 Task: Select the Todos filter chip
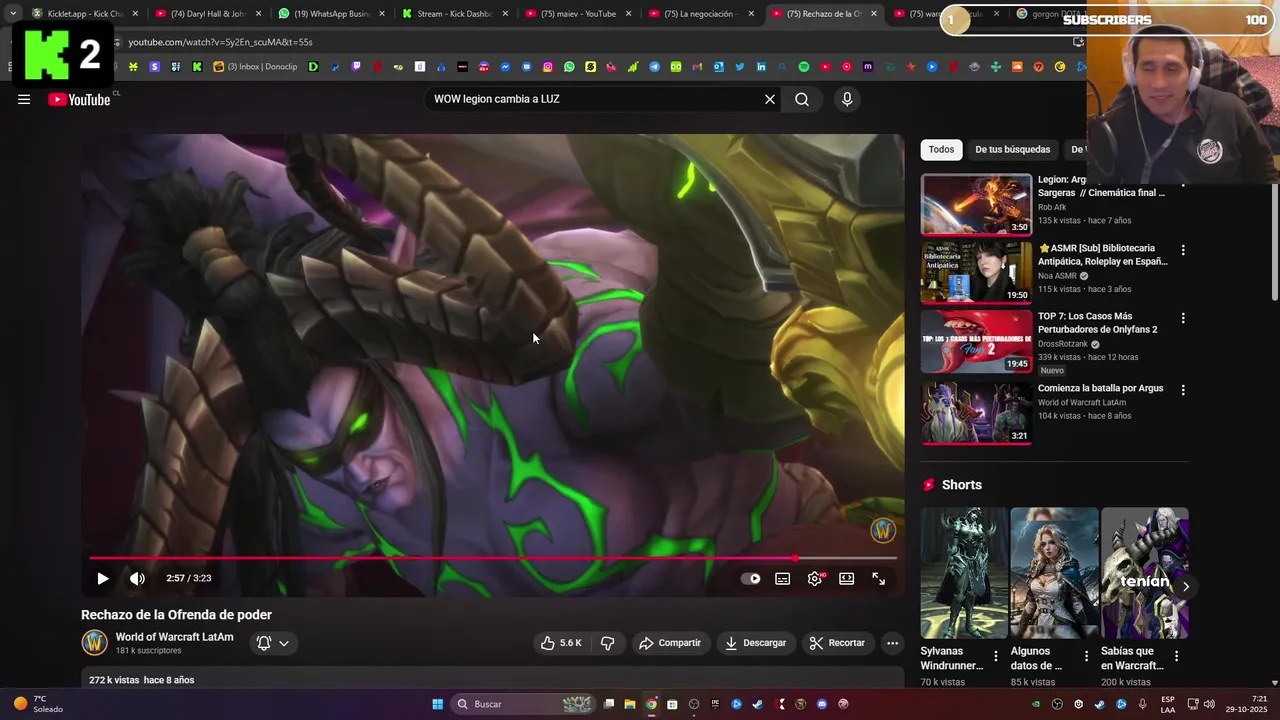tap(941, 149)
